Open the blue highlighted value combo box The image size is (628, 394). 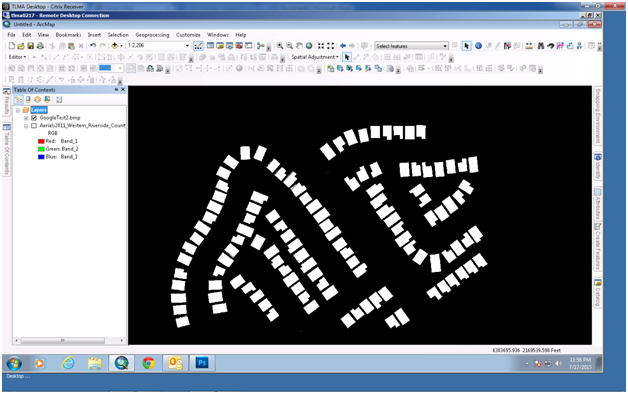point(111,68)
